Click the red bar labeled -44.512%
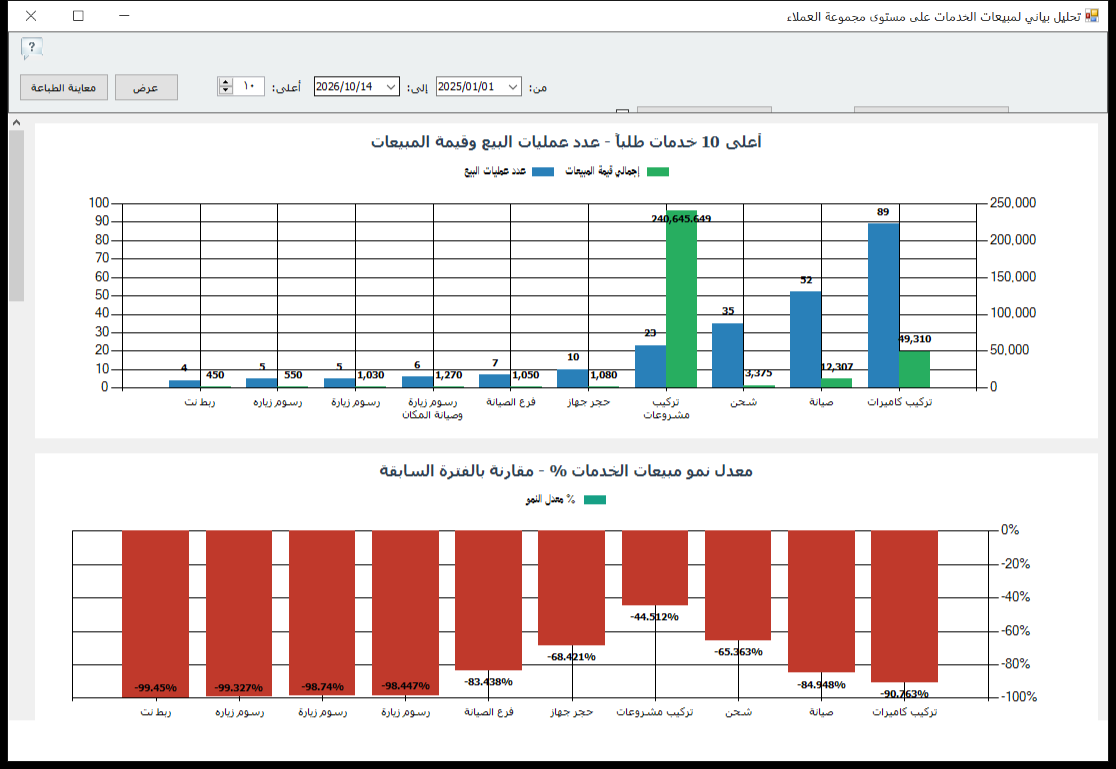The image size is (1116, 769). click(655, 567)
